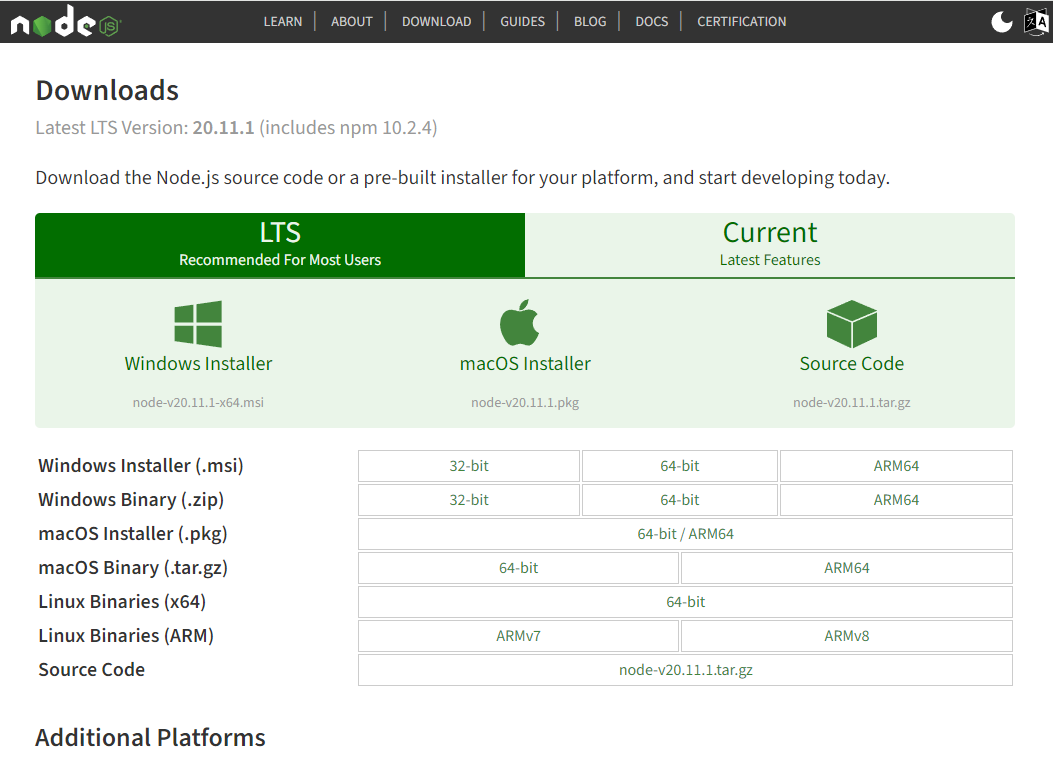The width and height of the screenshot is (1053, 764).
Task: Click the macOS Binary (.tar.gz) row label
Action: pyautogui.click(x=133, y=568)
